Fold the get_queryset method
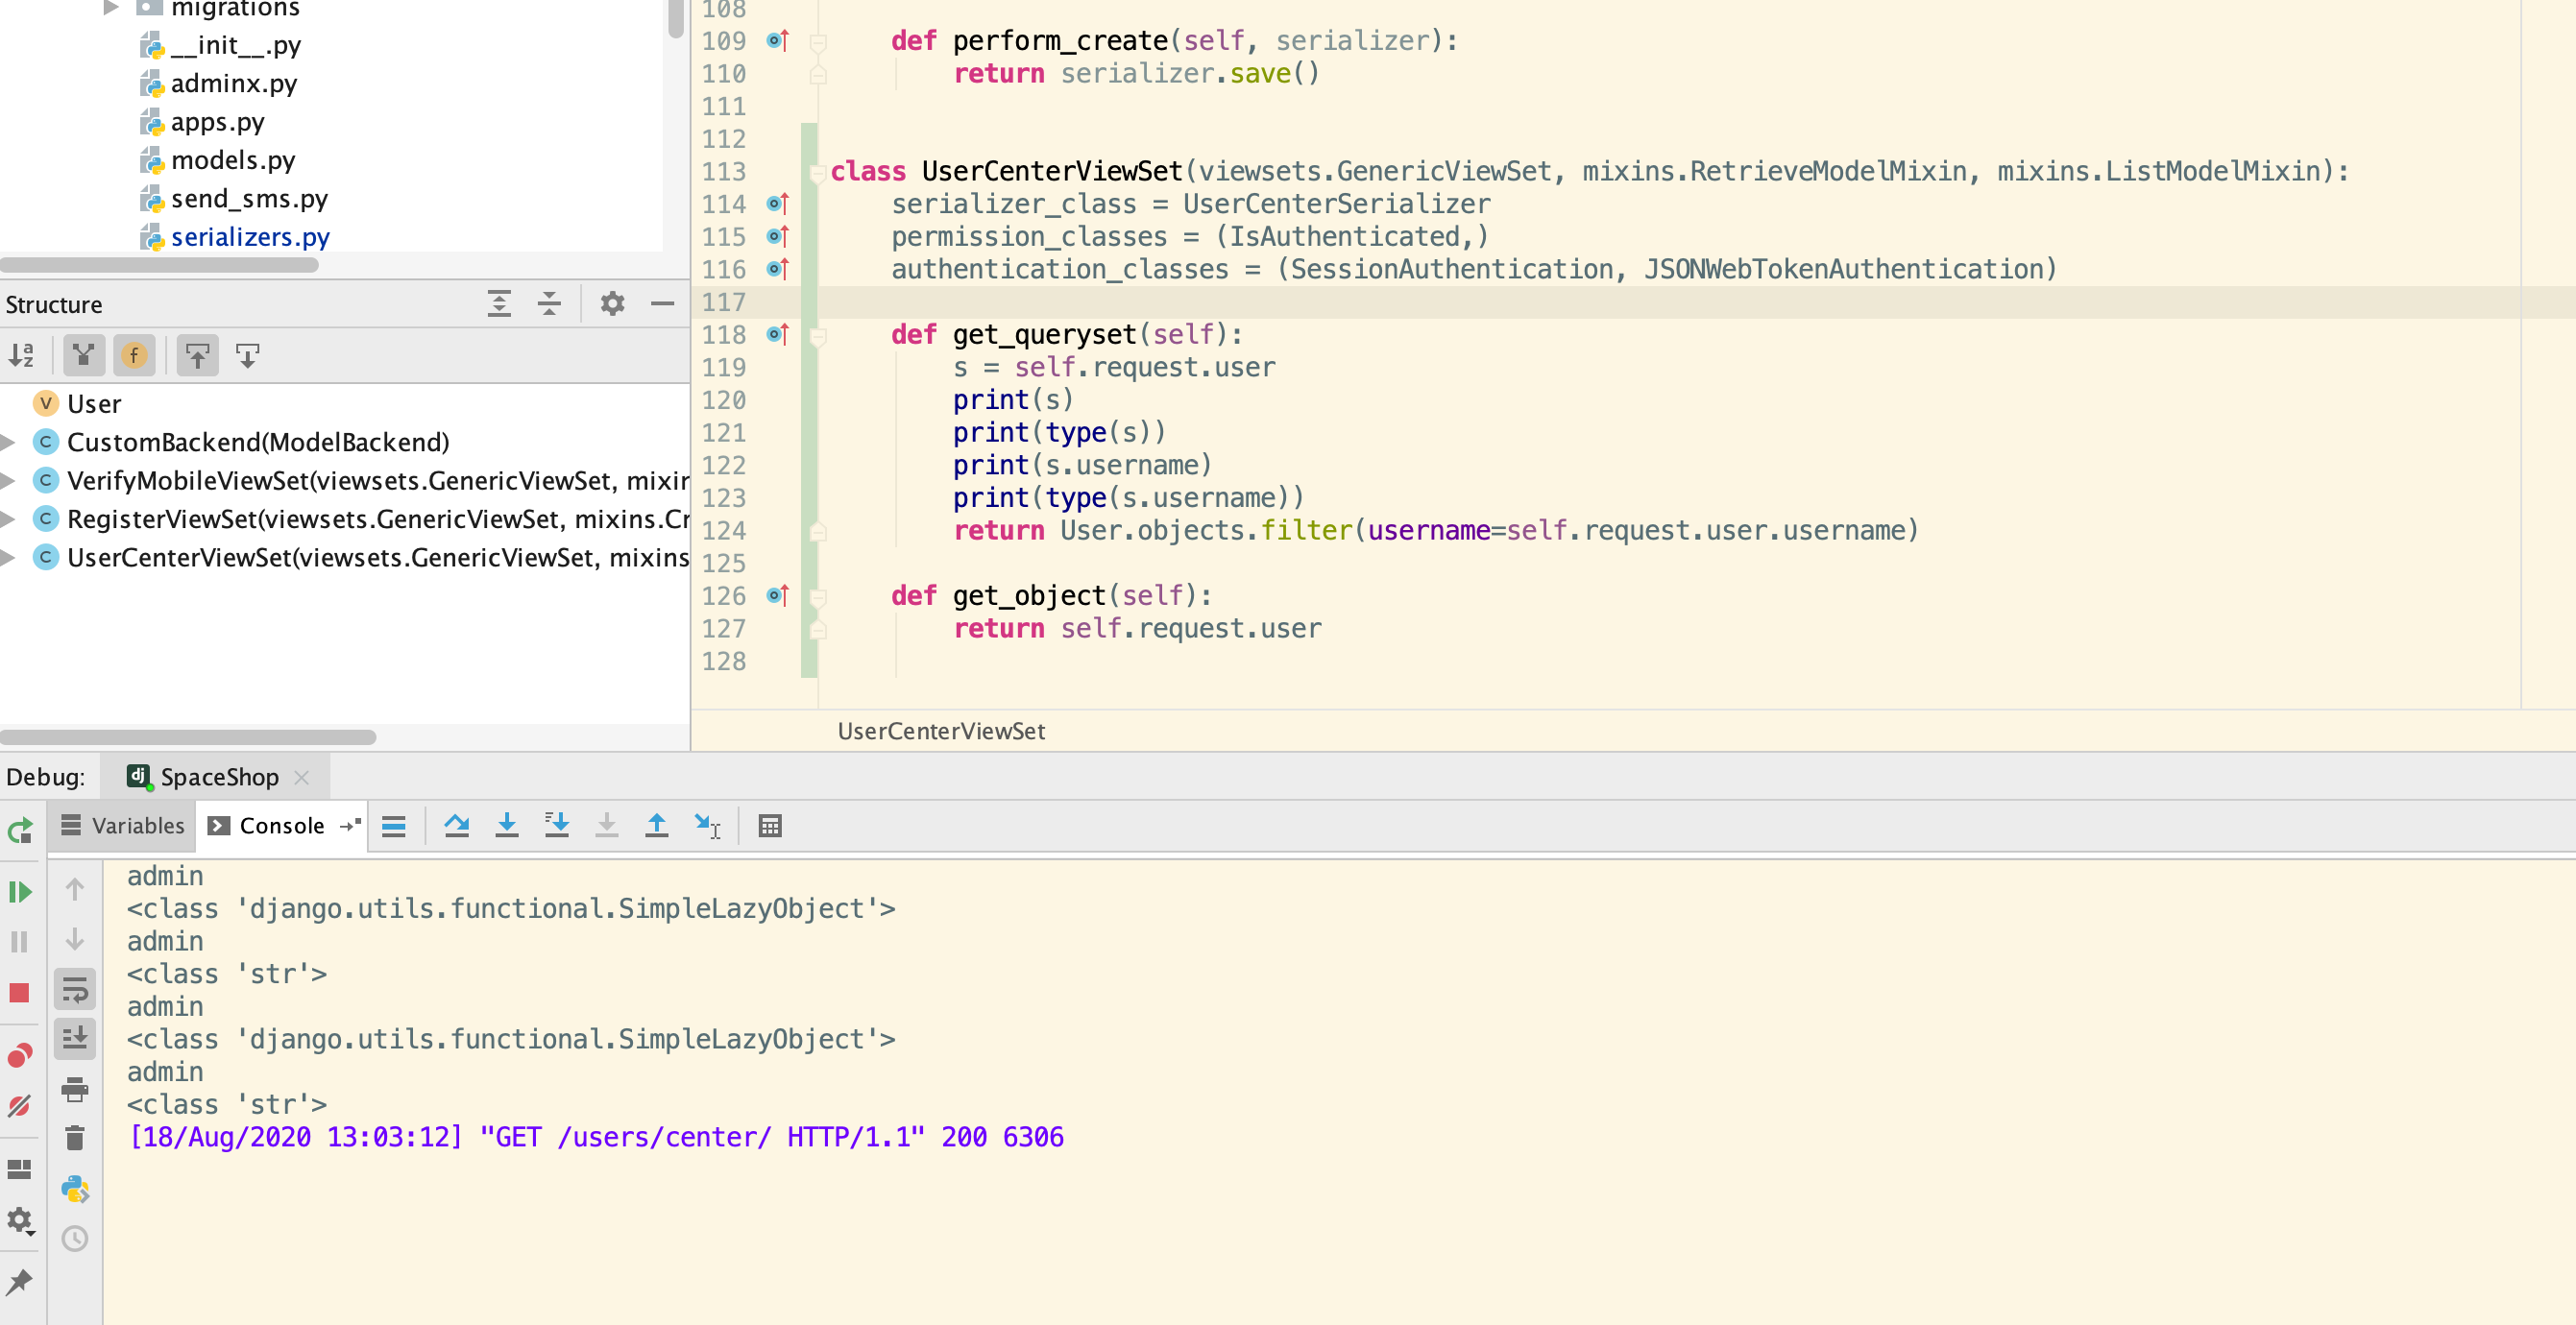This screenshot has height=1325, width=2576. (x=818, y=335)
